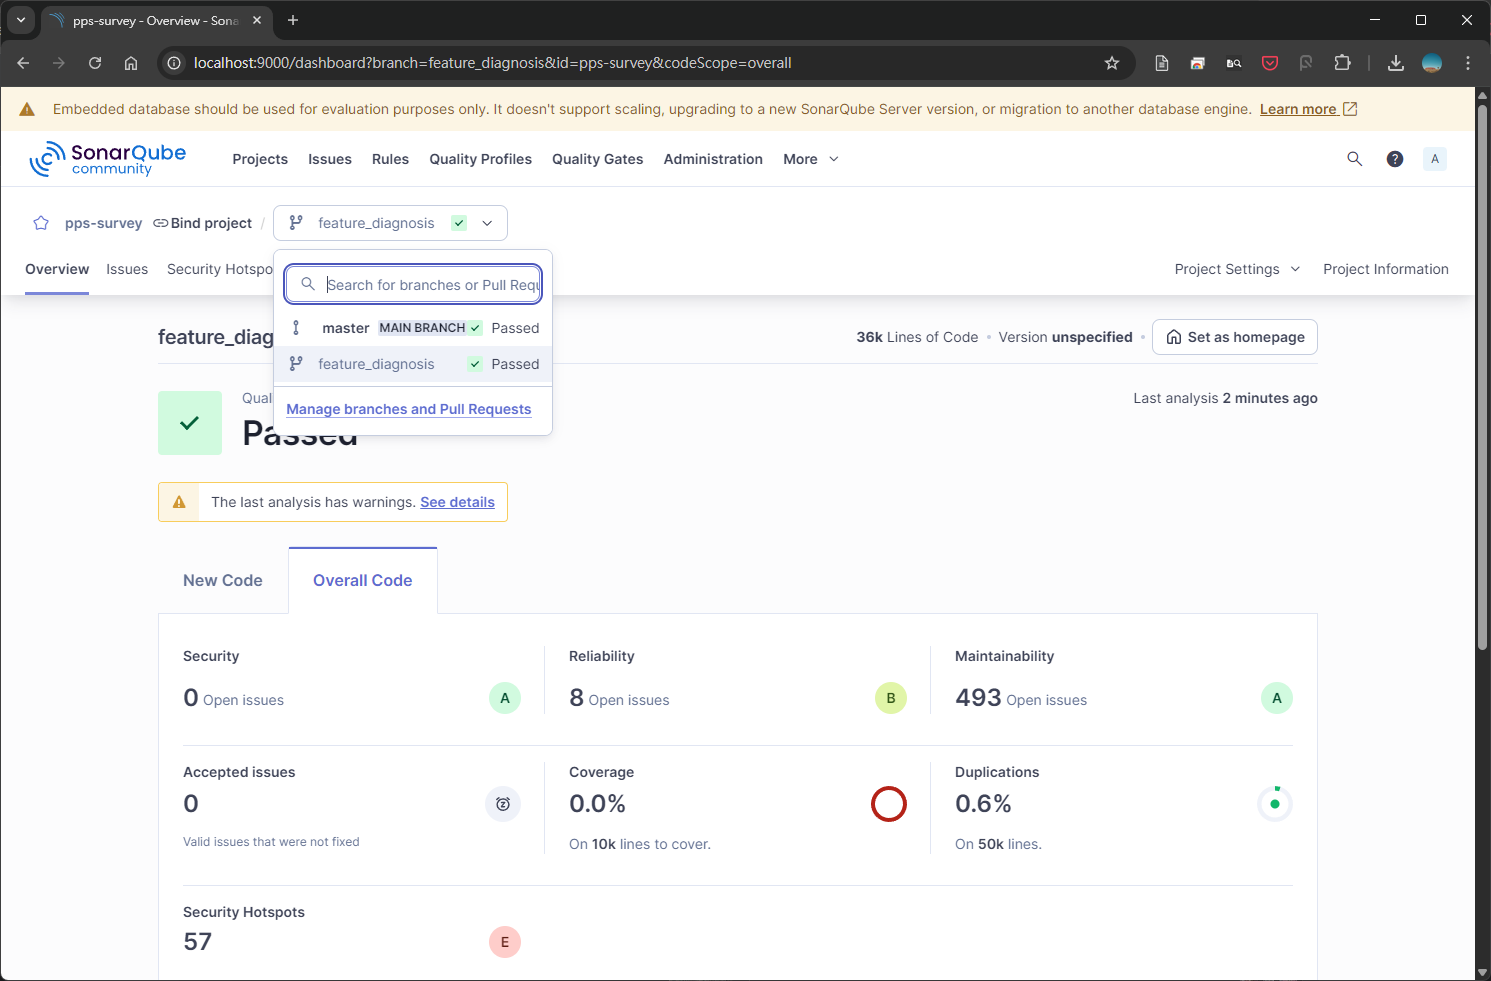
Task: Open the search magnifier in top navigation
Action: tap(1354, 159)
